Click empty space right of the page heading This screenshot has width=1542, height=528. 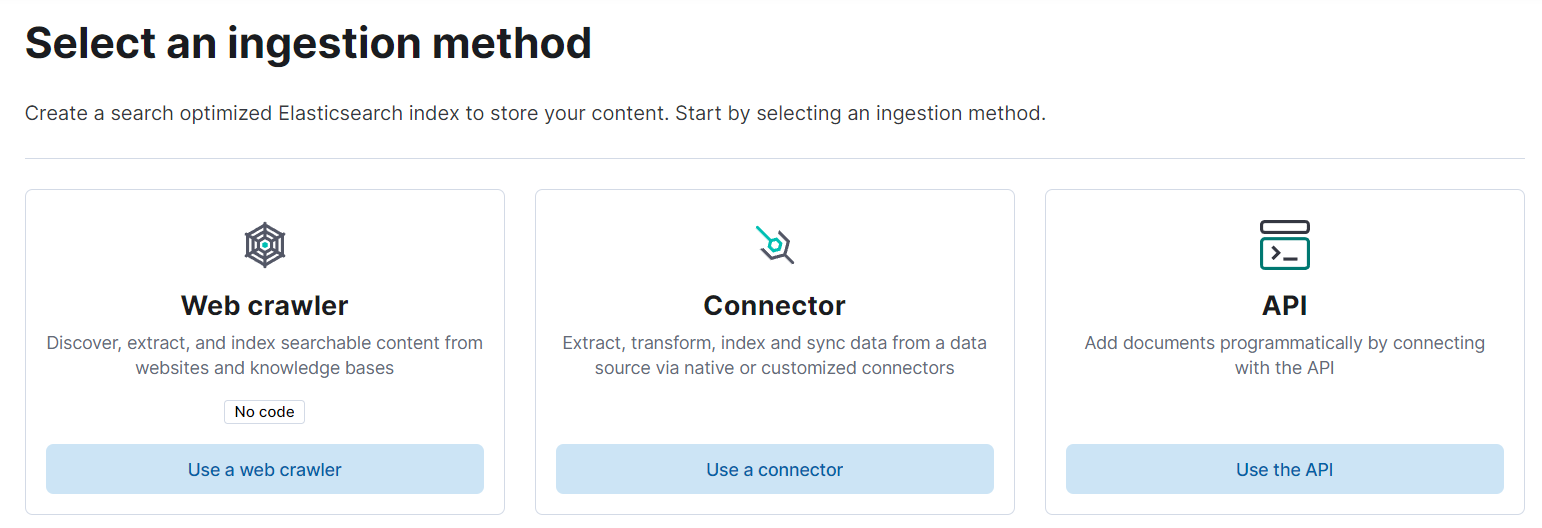point(1000,43)
